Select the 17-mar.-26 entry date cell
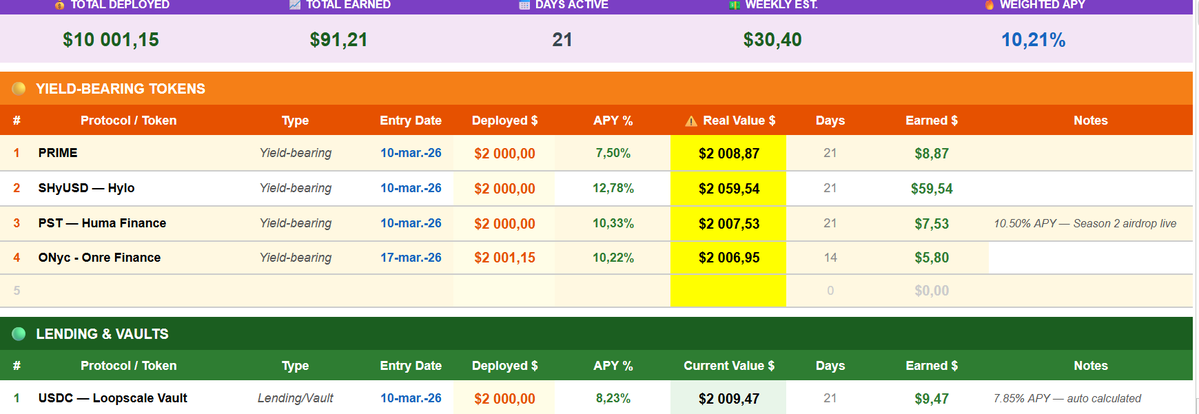The height and width of the screenshot is (414, 1199). [x=411, y=258]
